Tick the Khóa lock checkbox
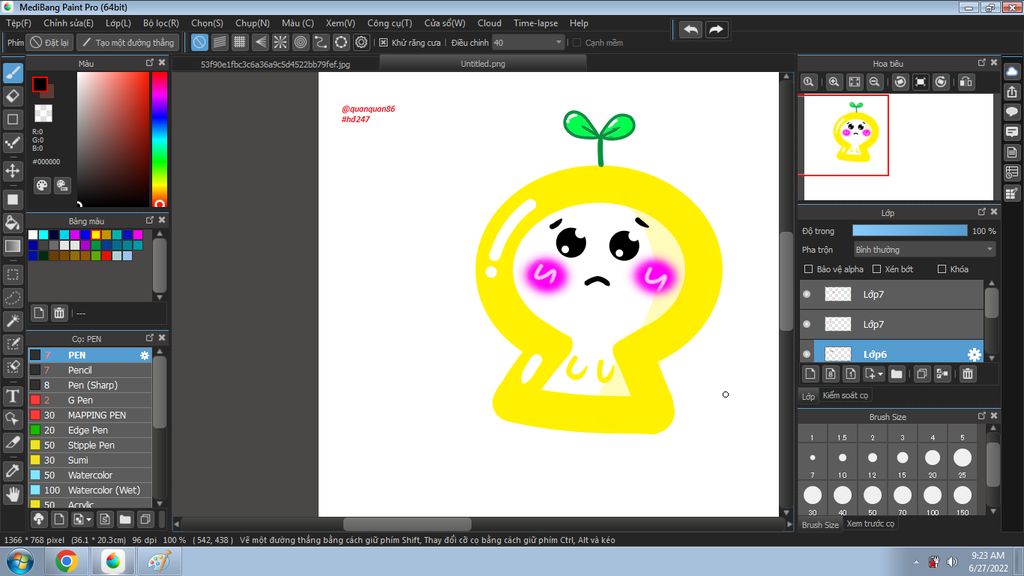This screenshot has width=1024, height=576. [x=942, y=269]
